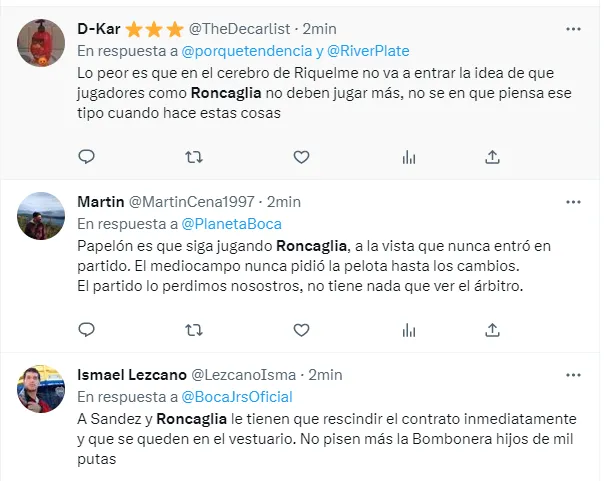Open more options on Ismael Lezcano's tweet
This screenshot has width=611, height=481.
tap(573, 375)
